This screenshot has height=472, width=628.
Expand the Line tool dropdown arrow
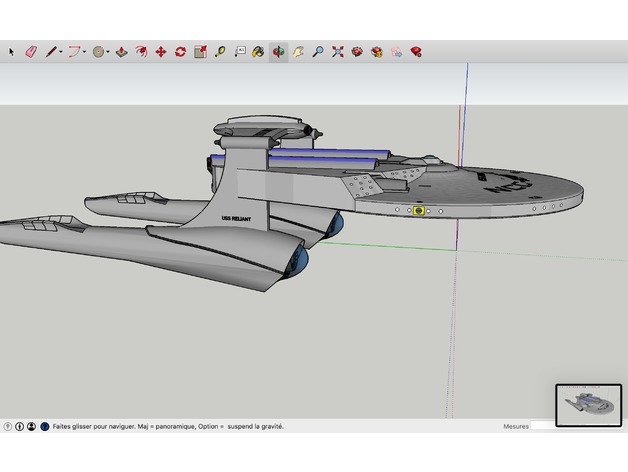coord(61,51)
